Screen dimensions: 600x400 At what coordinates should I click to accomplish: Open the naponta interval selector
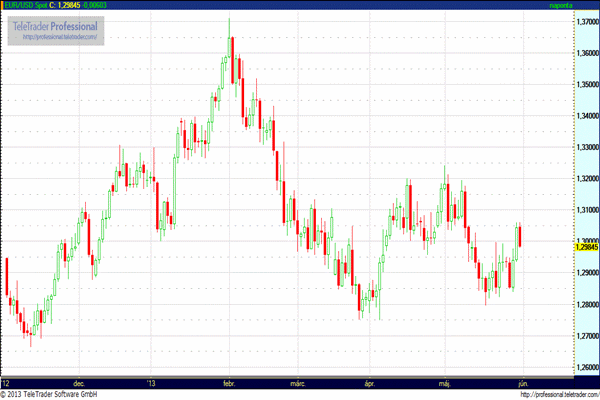click(x=564, y=6)
